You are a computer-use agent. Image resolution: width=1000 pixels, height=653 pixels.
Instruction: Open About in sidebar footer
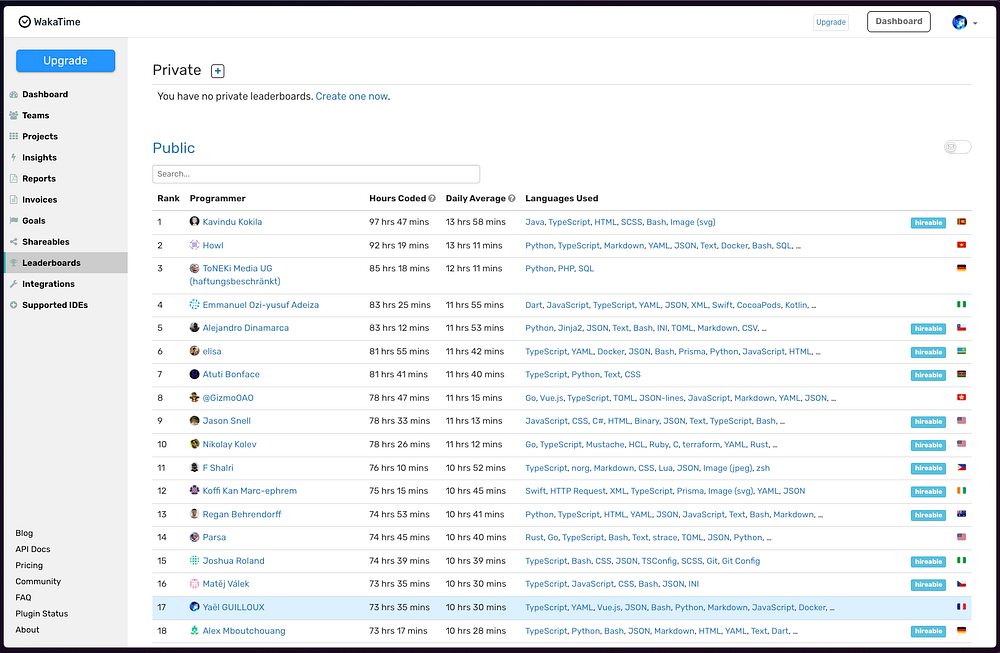tap(27, 629)
